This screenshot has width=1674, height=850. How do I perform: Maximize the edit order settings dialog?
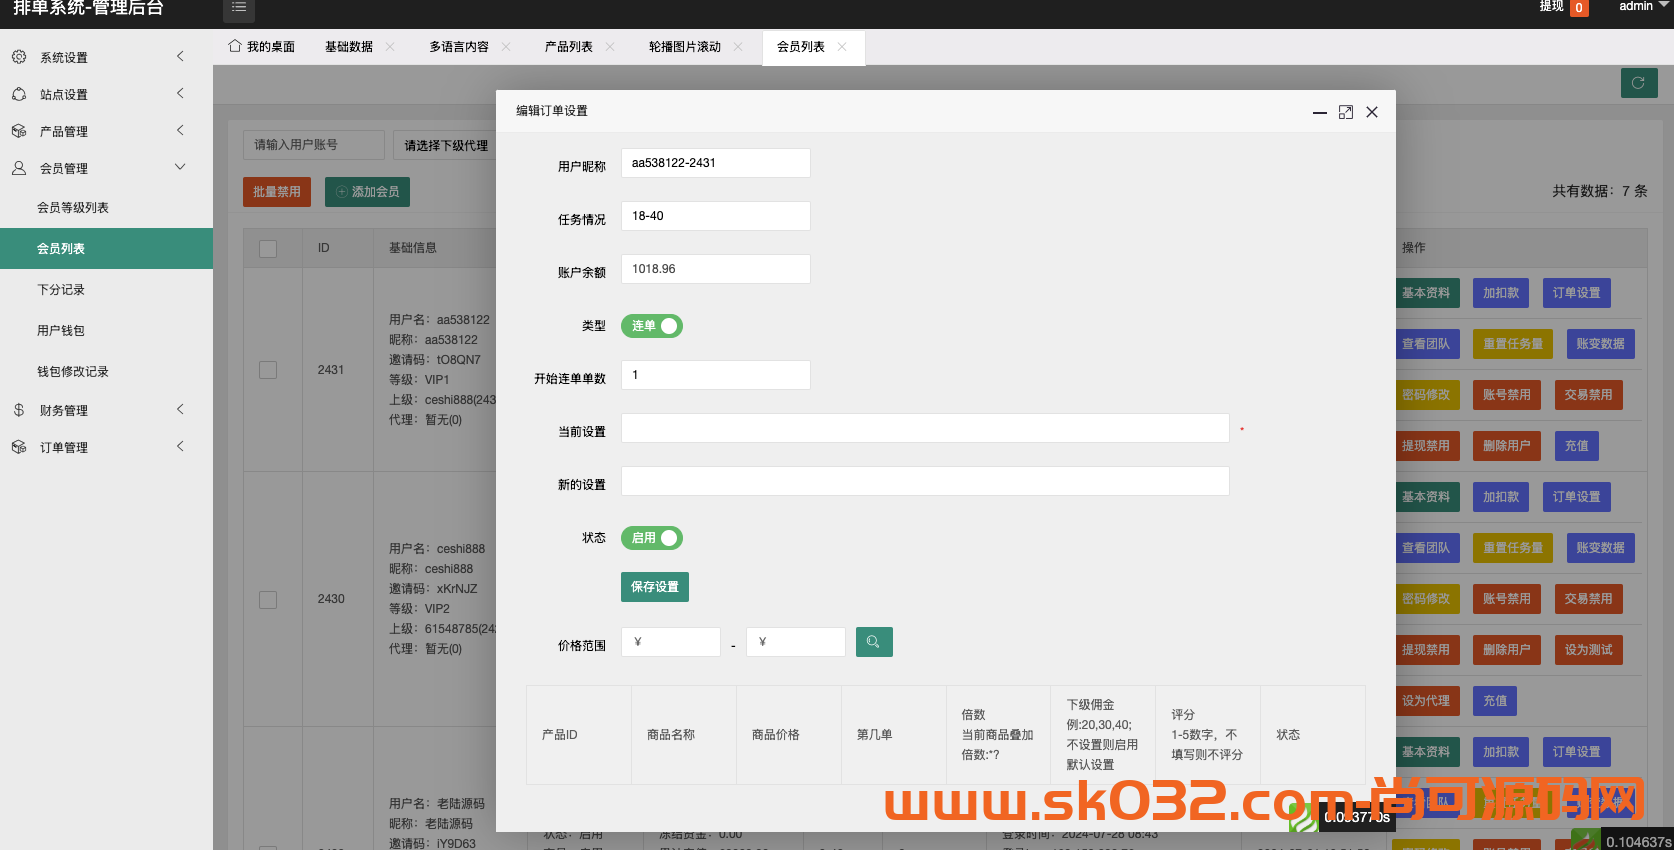coord(1346,112)
